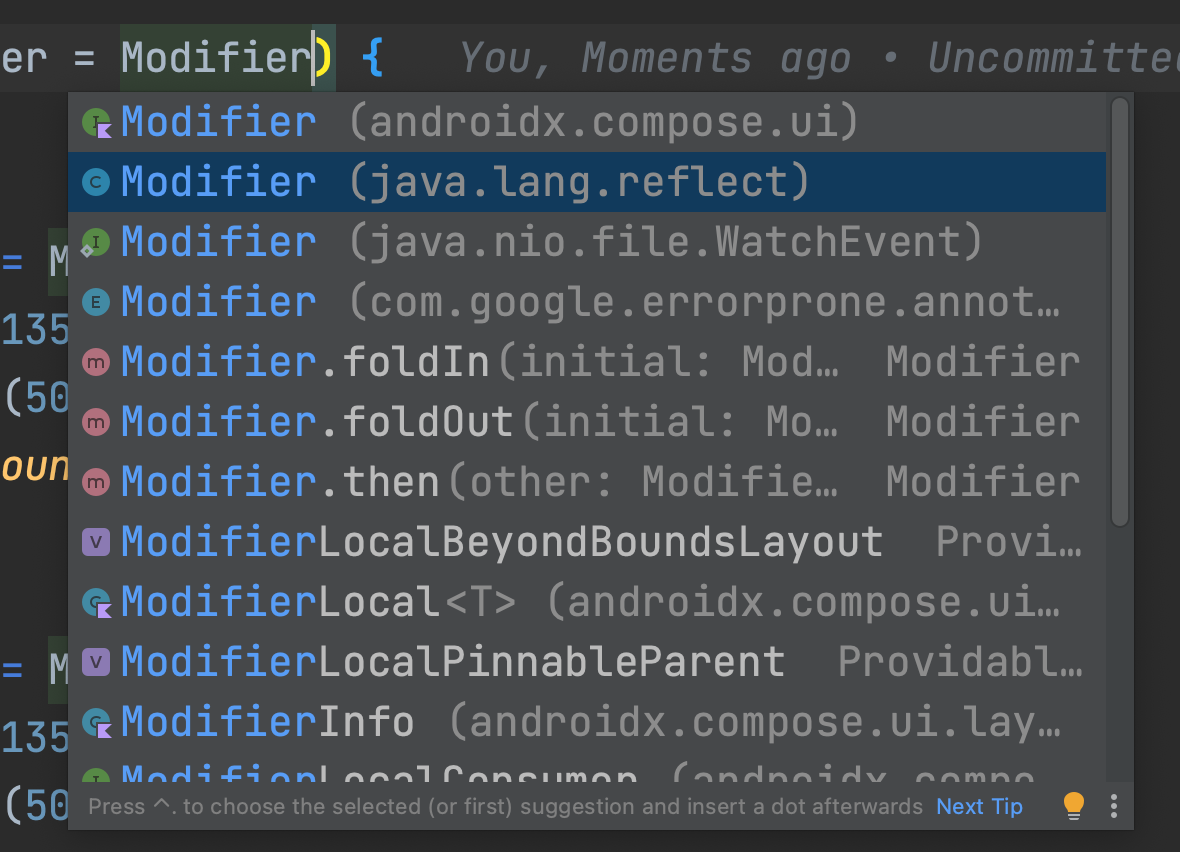Image resolution: width=1180 pixels, height=852 pixels.
Task: Choose Modifier (java.lang.reflect) suggestion
Action: (x=587, y=182)
